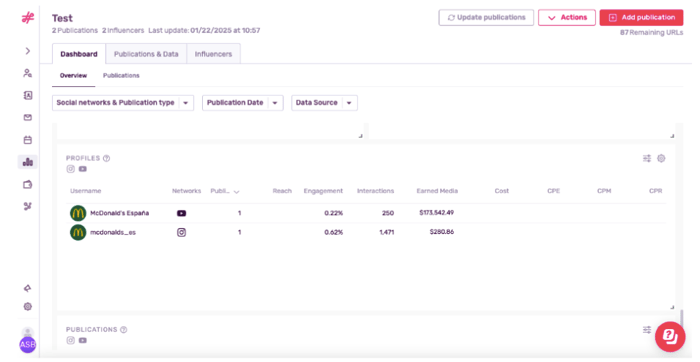Click the Add publication button
The image size is (700, 362).
[x=641, y=17]
